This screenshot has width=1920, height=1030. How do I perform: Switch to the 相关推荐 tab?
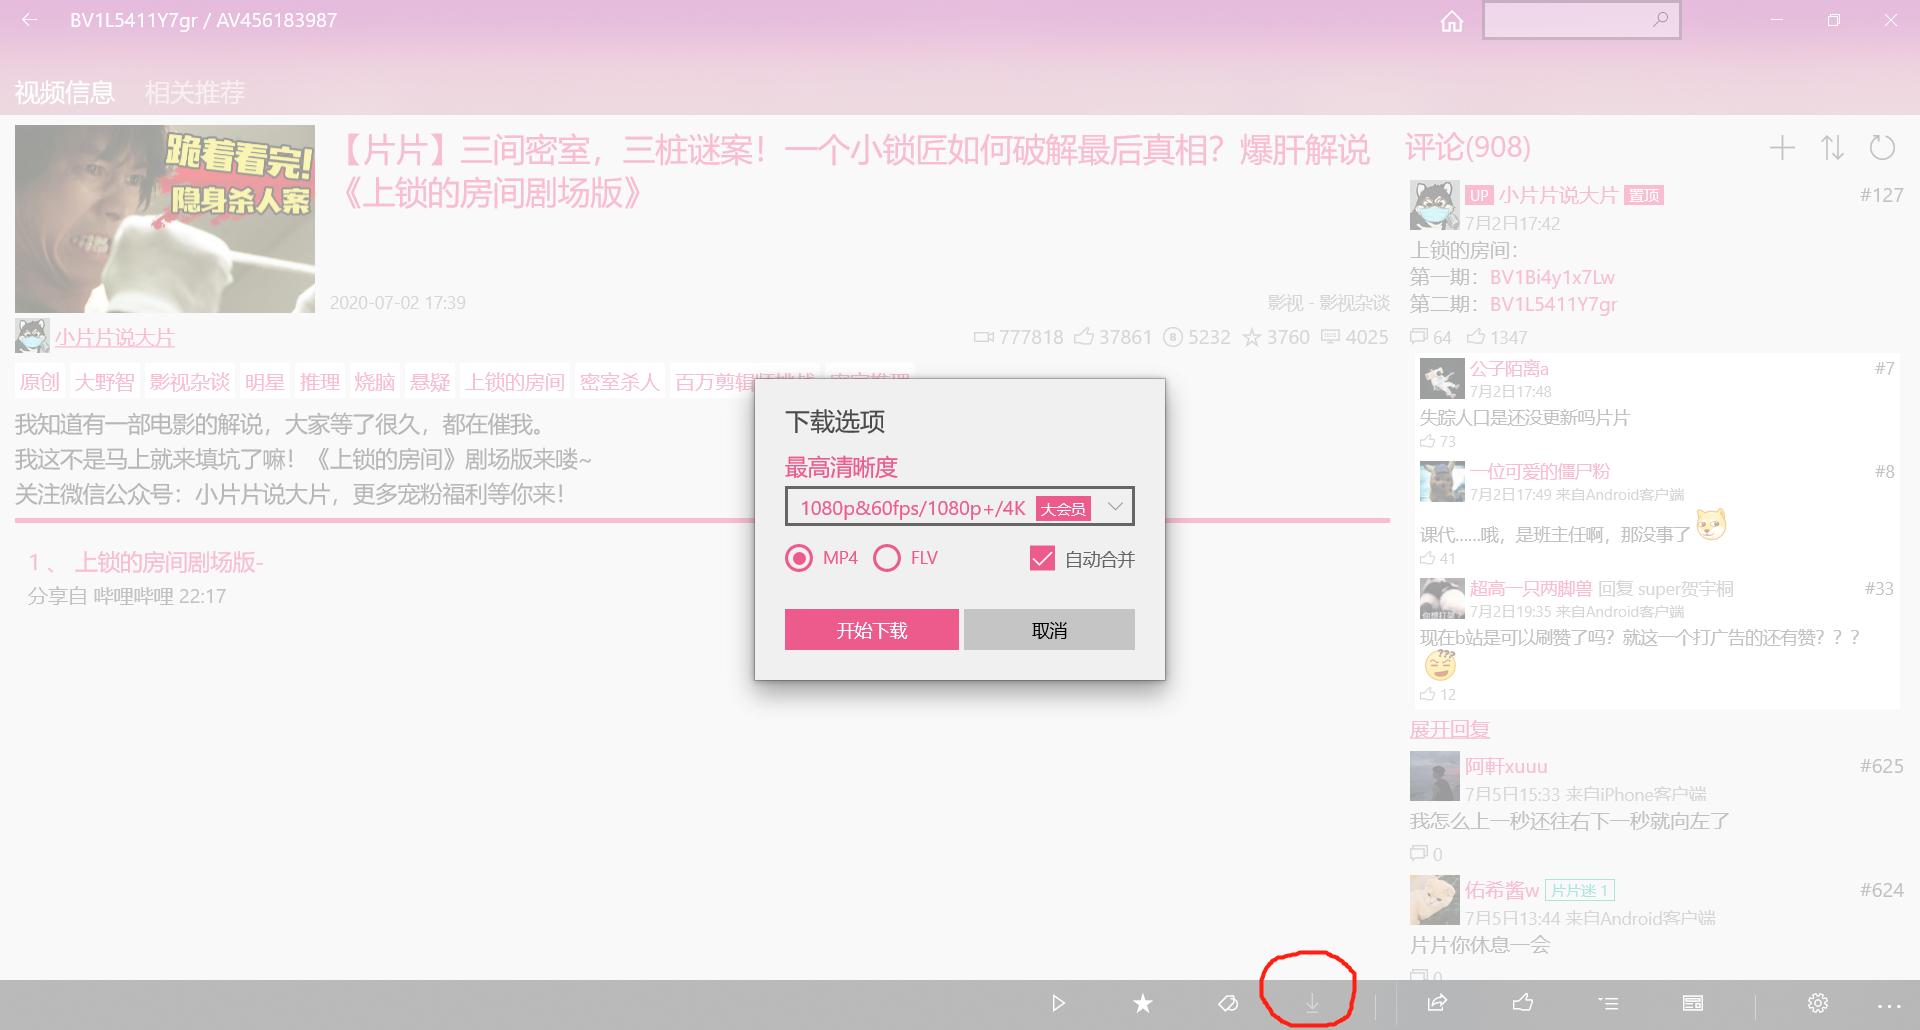click(196, 92)
